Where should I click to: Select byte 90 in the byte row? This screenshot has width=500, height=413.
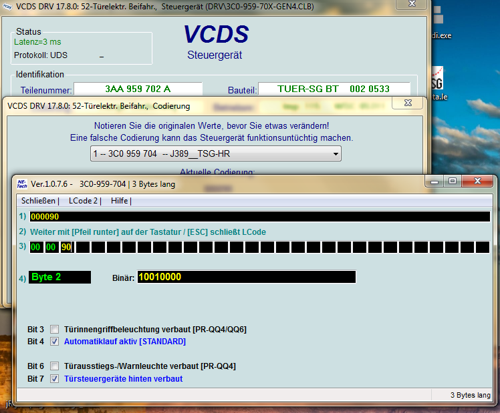coord(66,247)
